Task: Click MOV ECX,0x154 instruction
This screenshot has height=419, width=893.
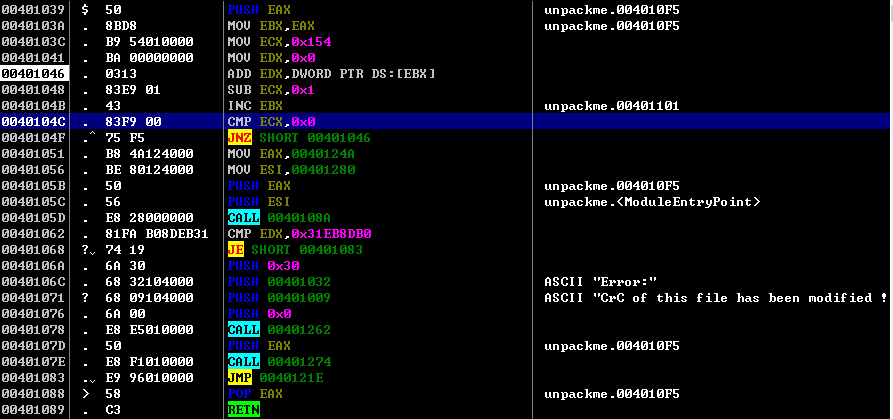Action: click(x=279, y=42)
